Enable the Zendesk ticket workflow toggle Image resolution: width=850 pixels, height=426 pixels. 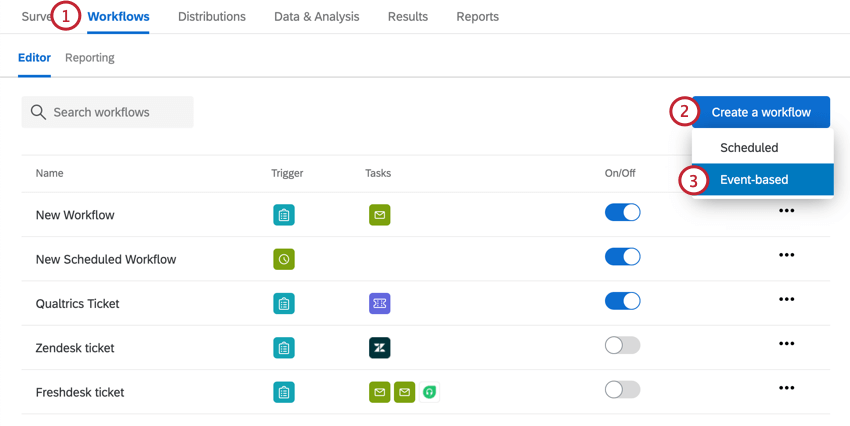(x=622, y=346)
